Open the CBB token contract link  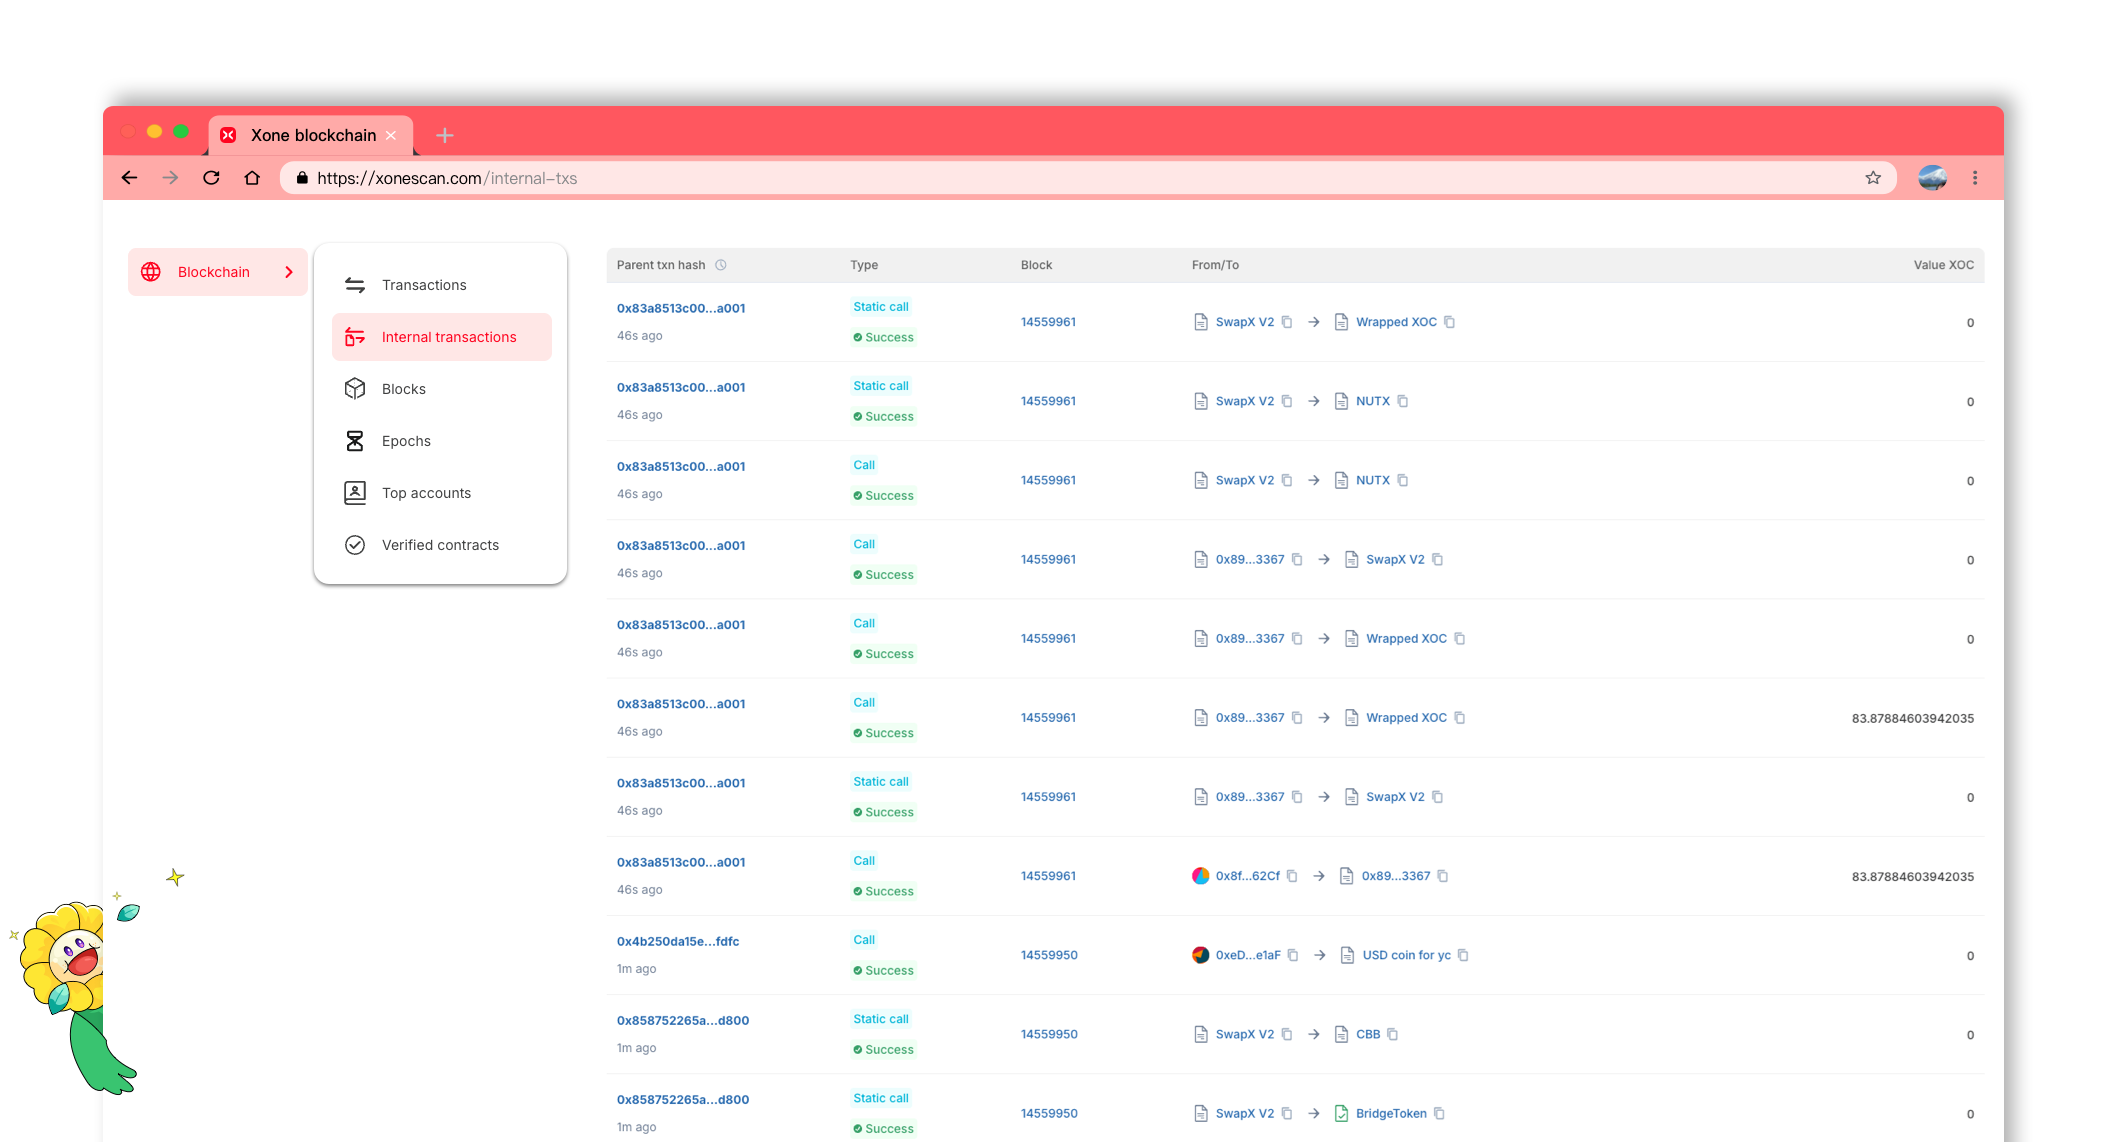tap(1368, 1034)
